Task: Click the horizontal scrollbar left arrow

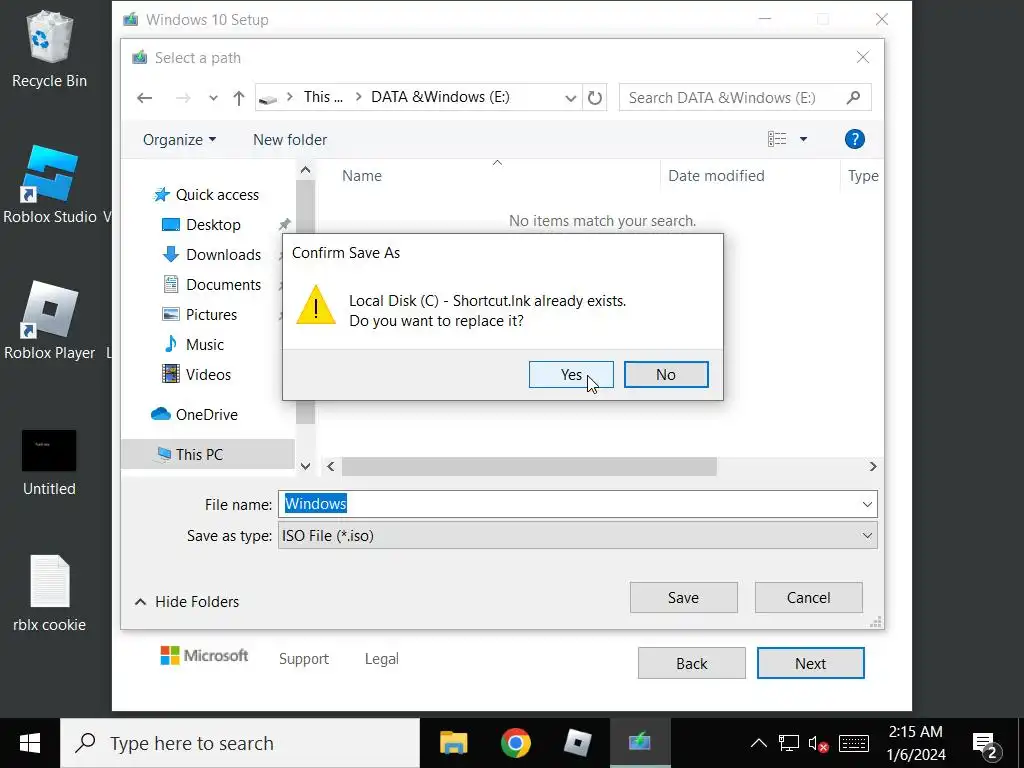Action: click(x=330, y=467)
